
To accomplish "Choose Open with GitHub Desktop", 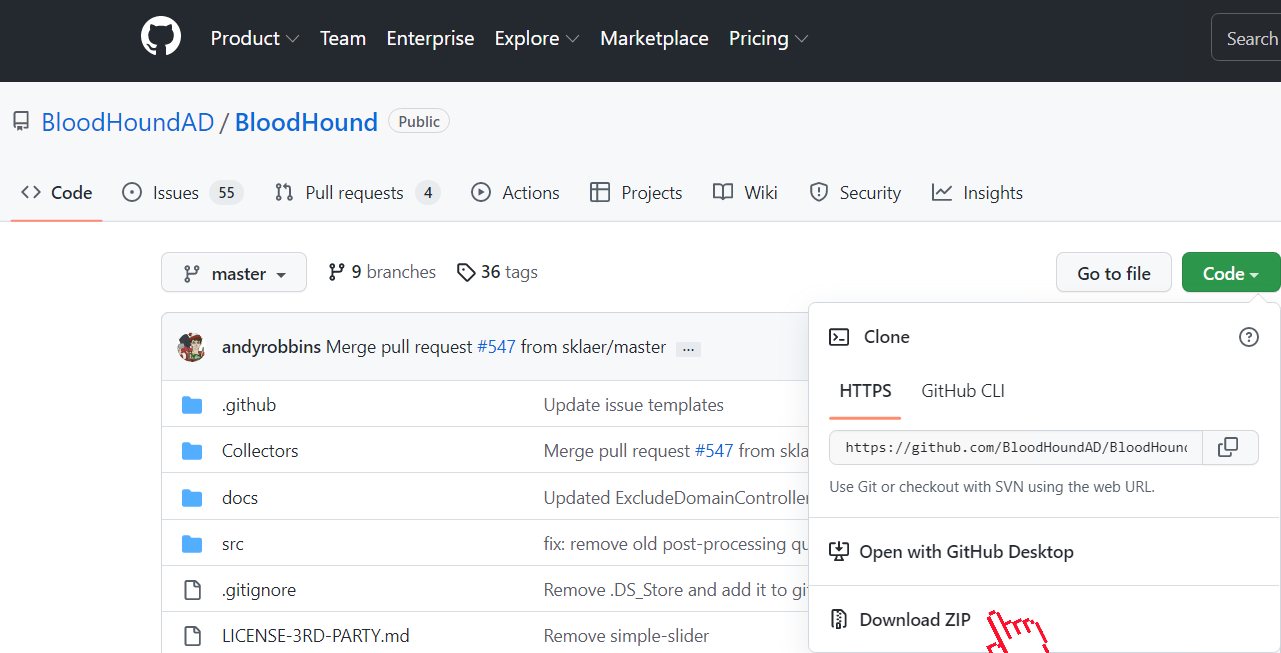I will 1044,552.
